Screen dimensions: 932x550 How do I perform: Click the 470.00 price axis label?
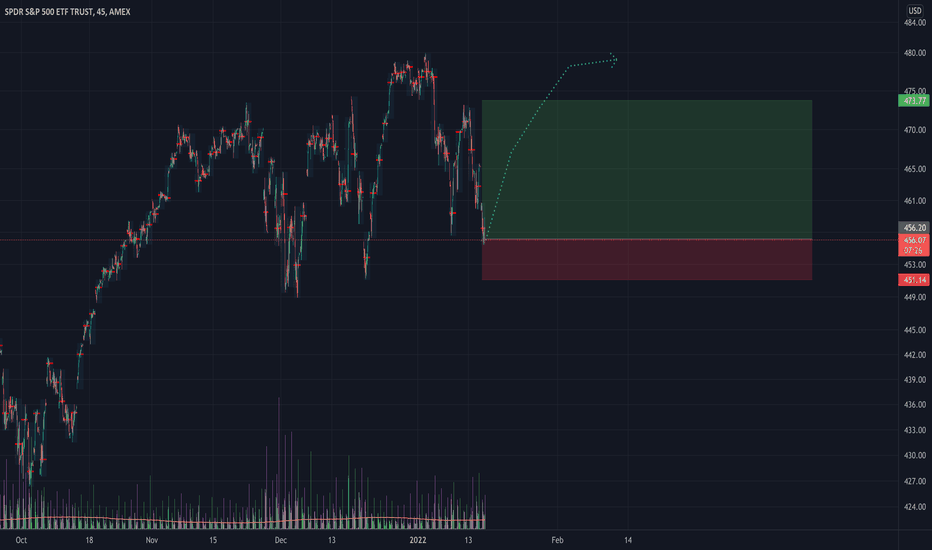pos(915,130)
